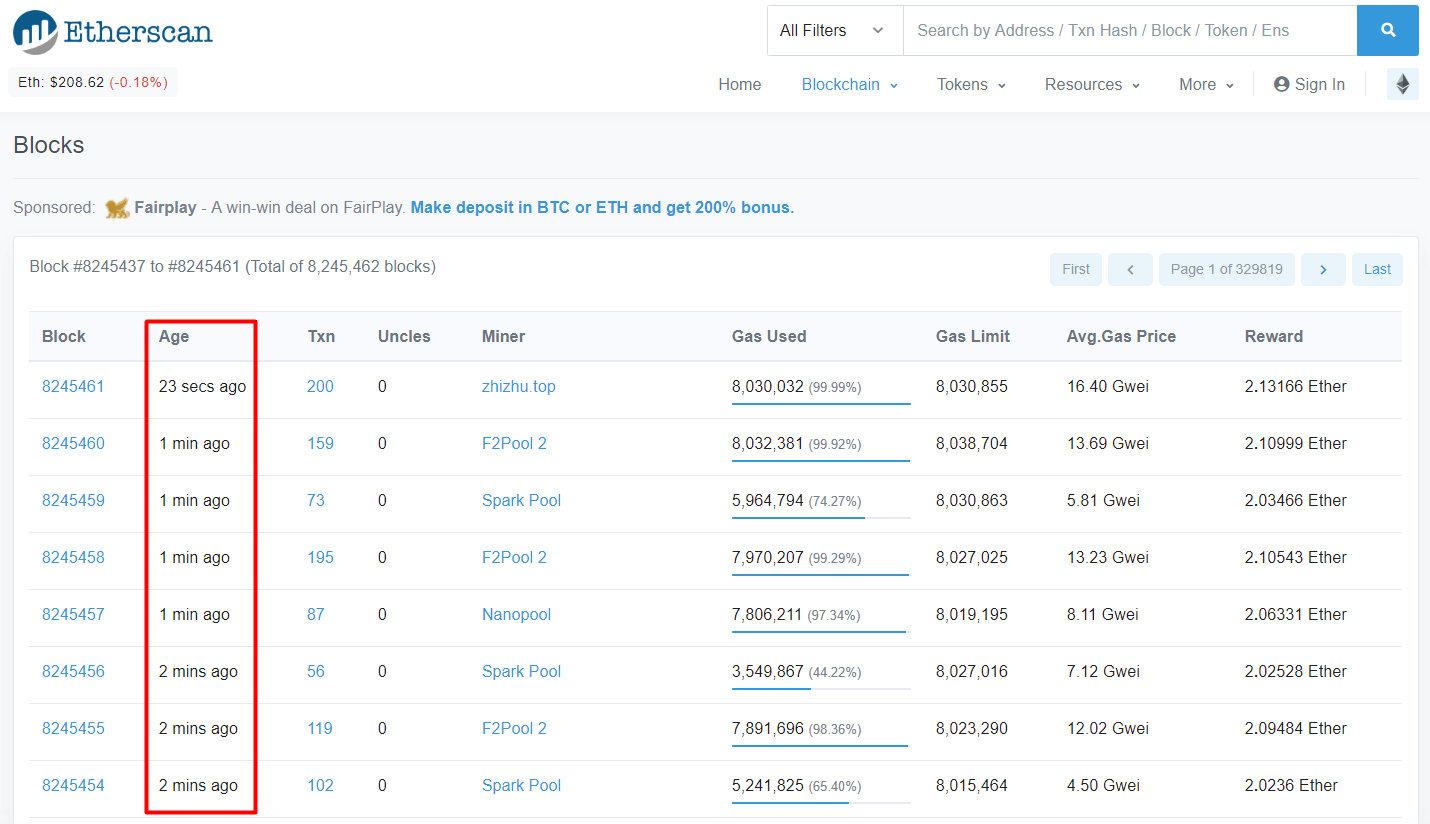Go to next page arrow
This screenshot has width=1430, height=824.
1323,269
